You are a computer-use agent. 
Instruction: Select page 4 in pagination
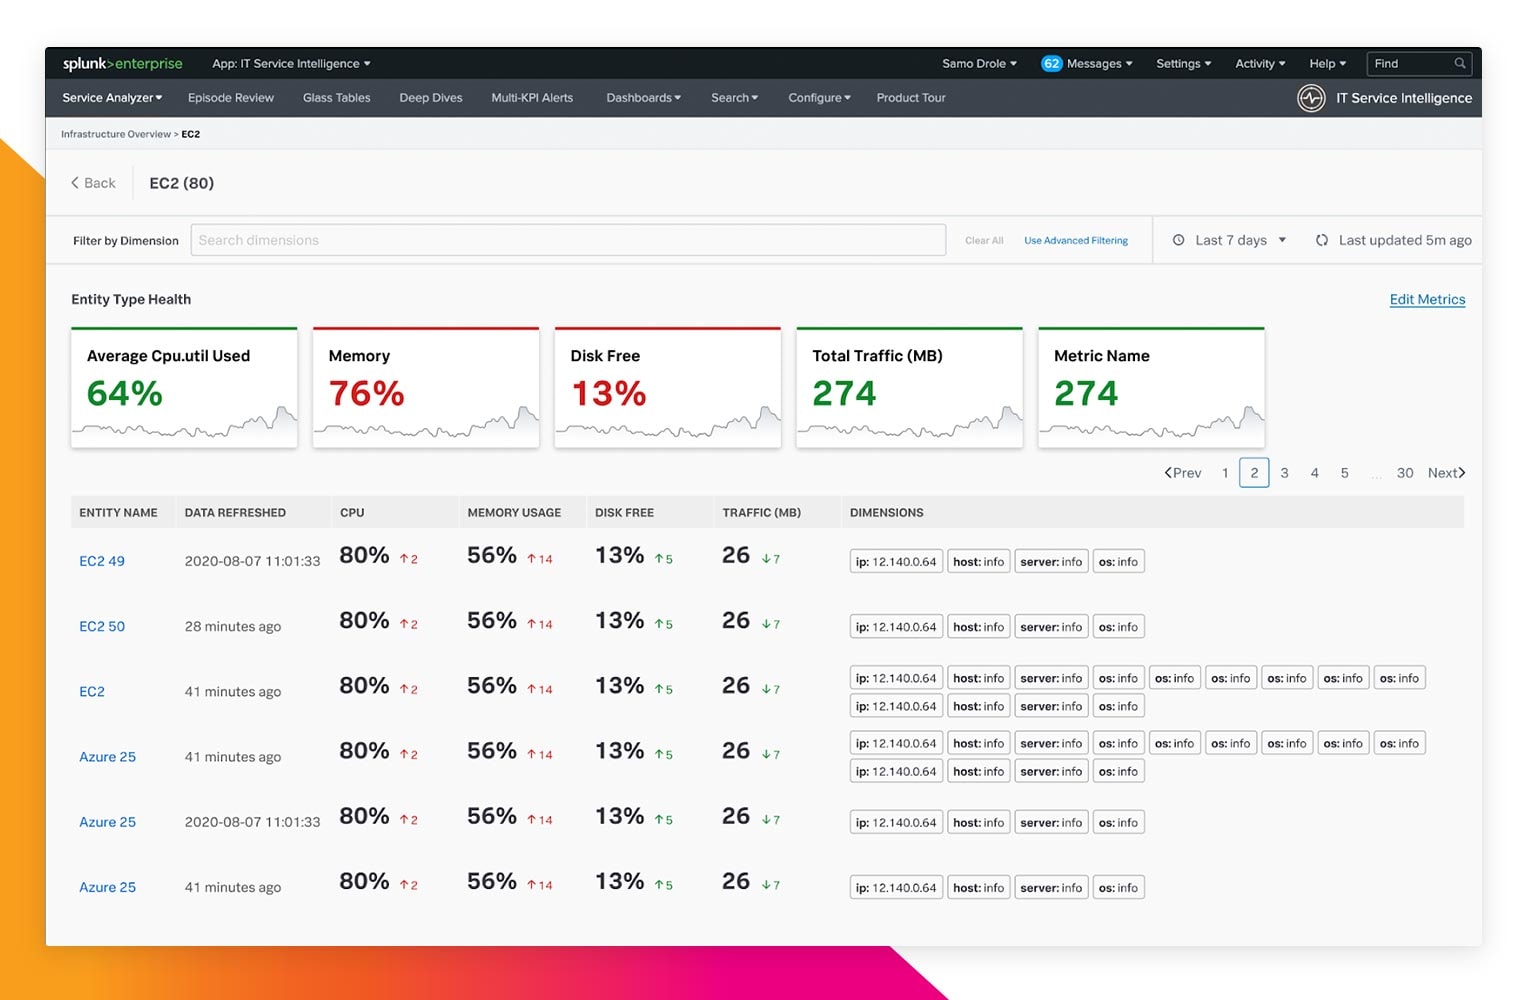pos(1314,473)
